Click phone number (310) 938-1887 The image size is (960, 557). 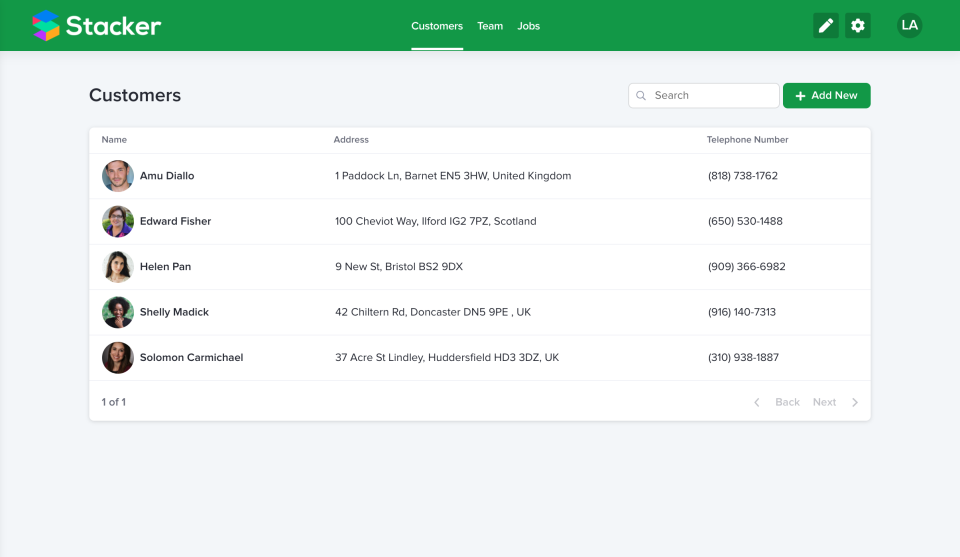[x=743, y=357]
